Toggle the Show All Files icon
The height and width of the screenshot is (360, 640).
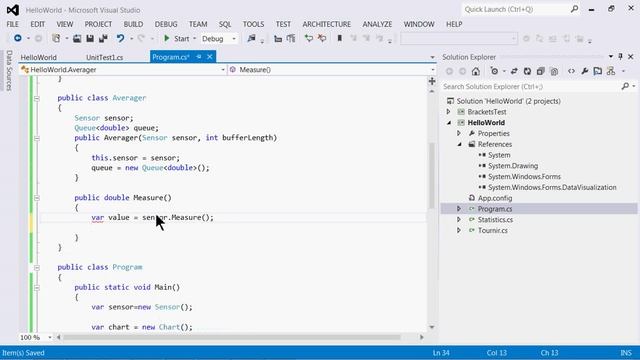pos(554,71)
